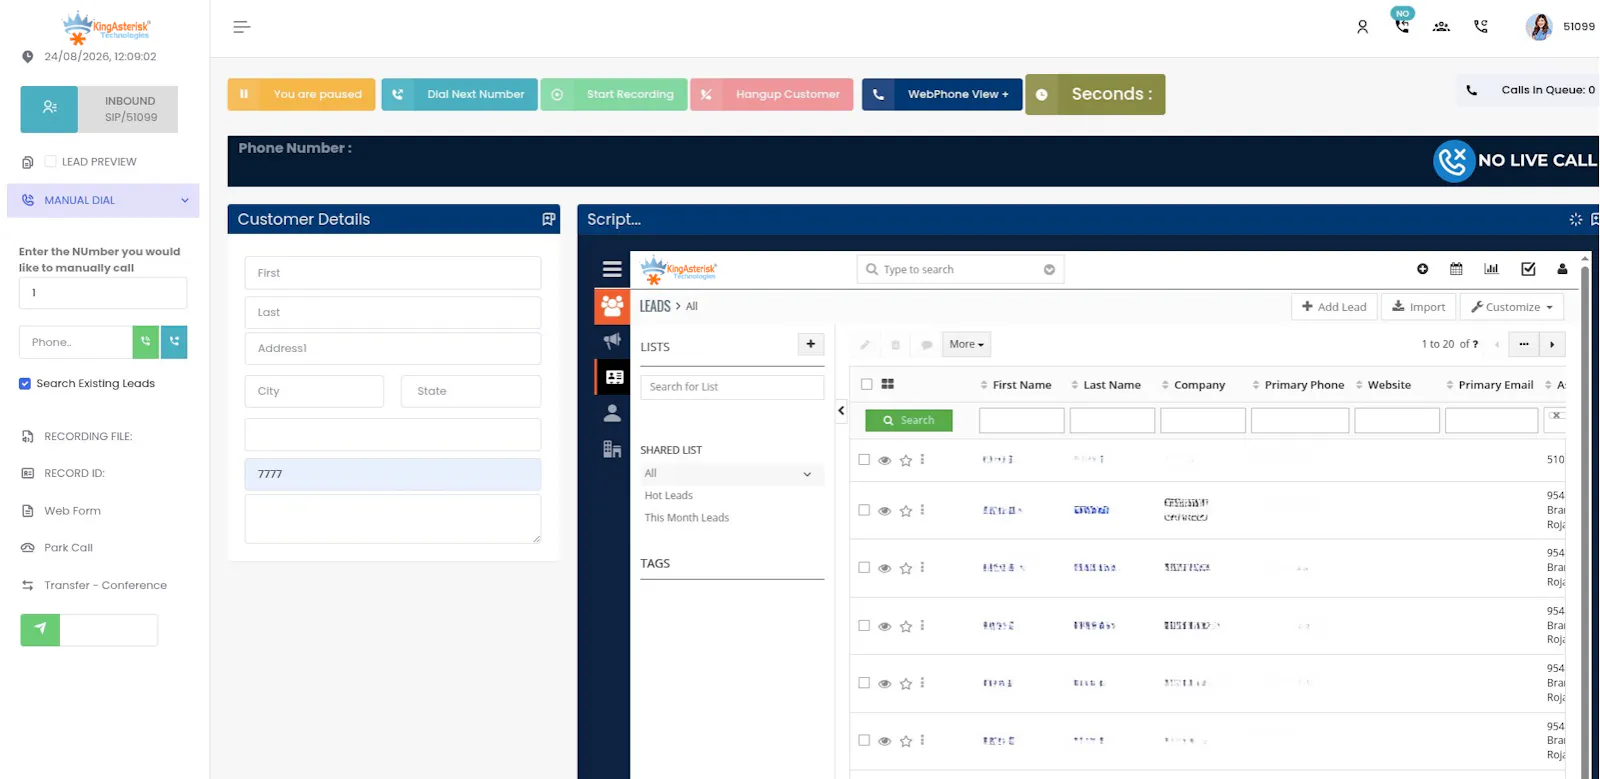
Task: Add a new list with plus button
Action: 811,344
